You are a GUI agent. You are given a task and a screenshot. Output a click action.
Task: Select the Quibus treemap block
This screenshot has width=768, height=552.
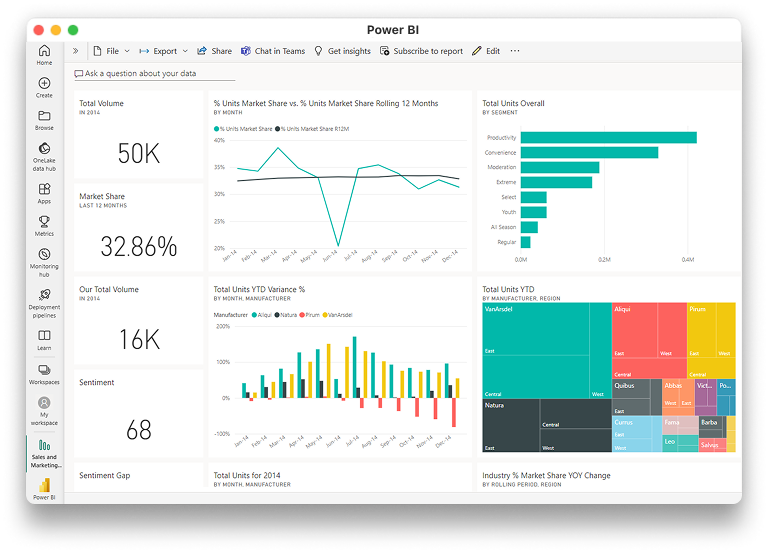(x=637, y=397)
